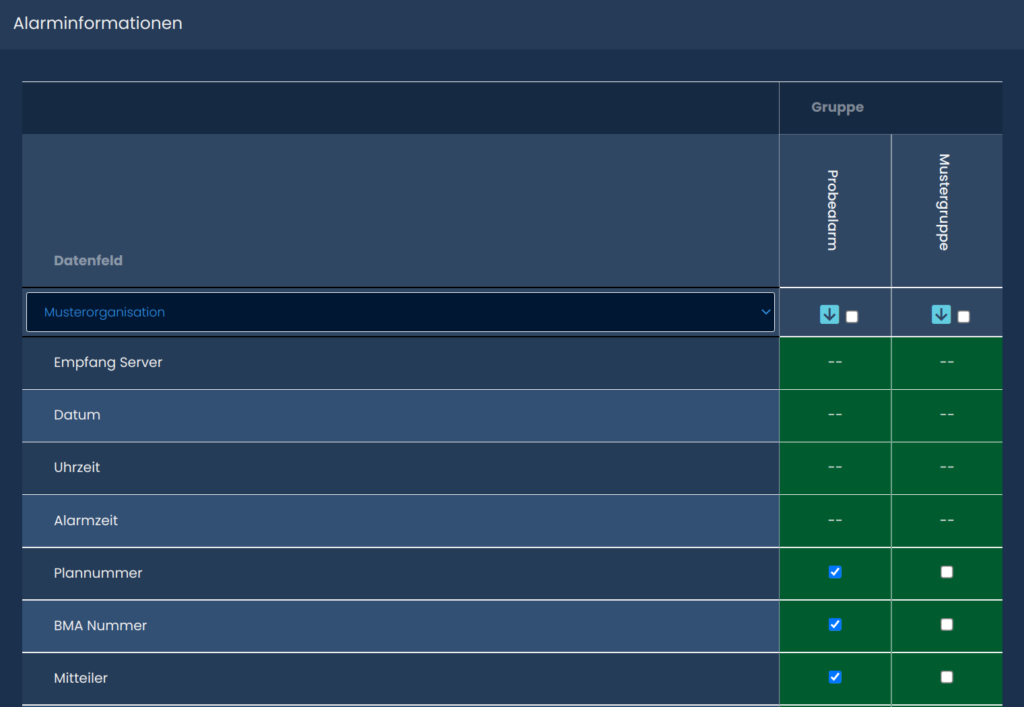Tick the select-all checkbox in Probealarm column

click(x=852, y=317)
